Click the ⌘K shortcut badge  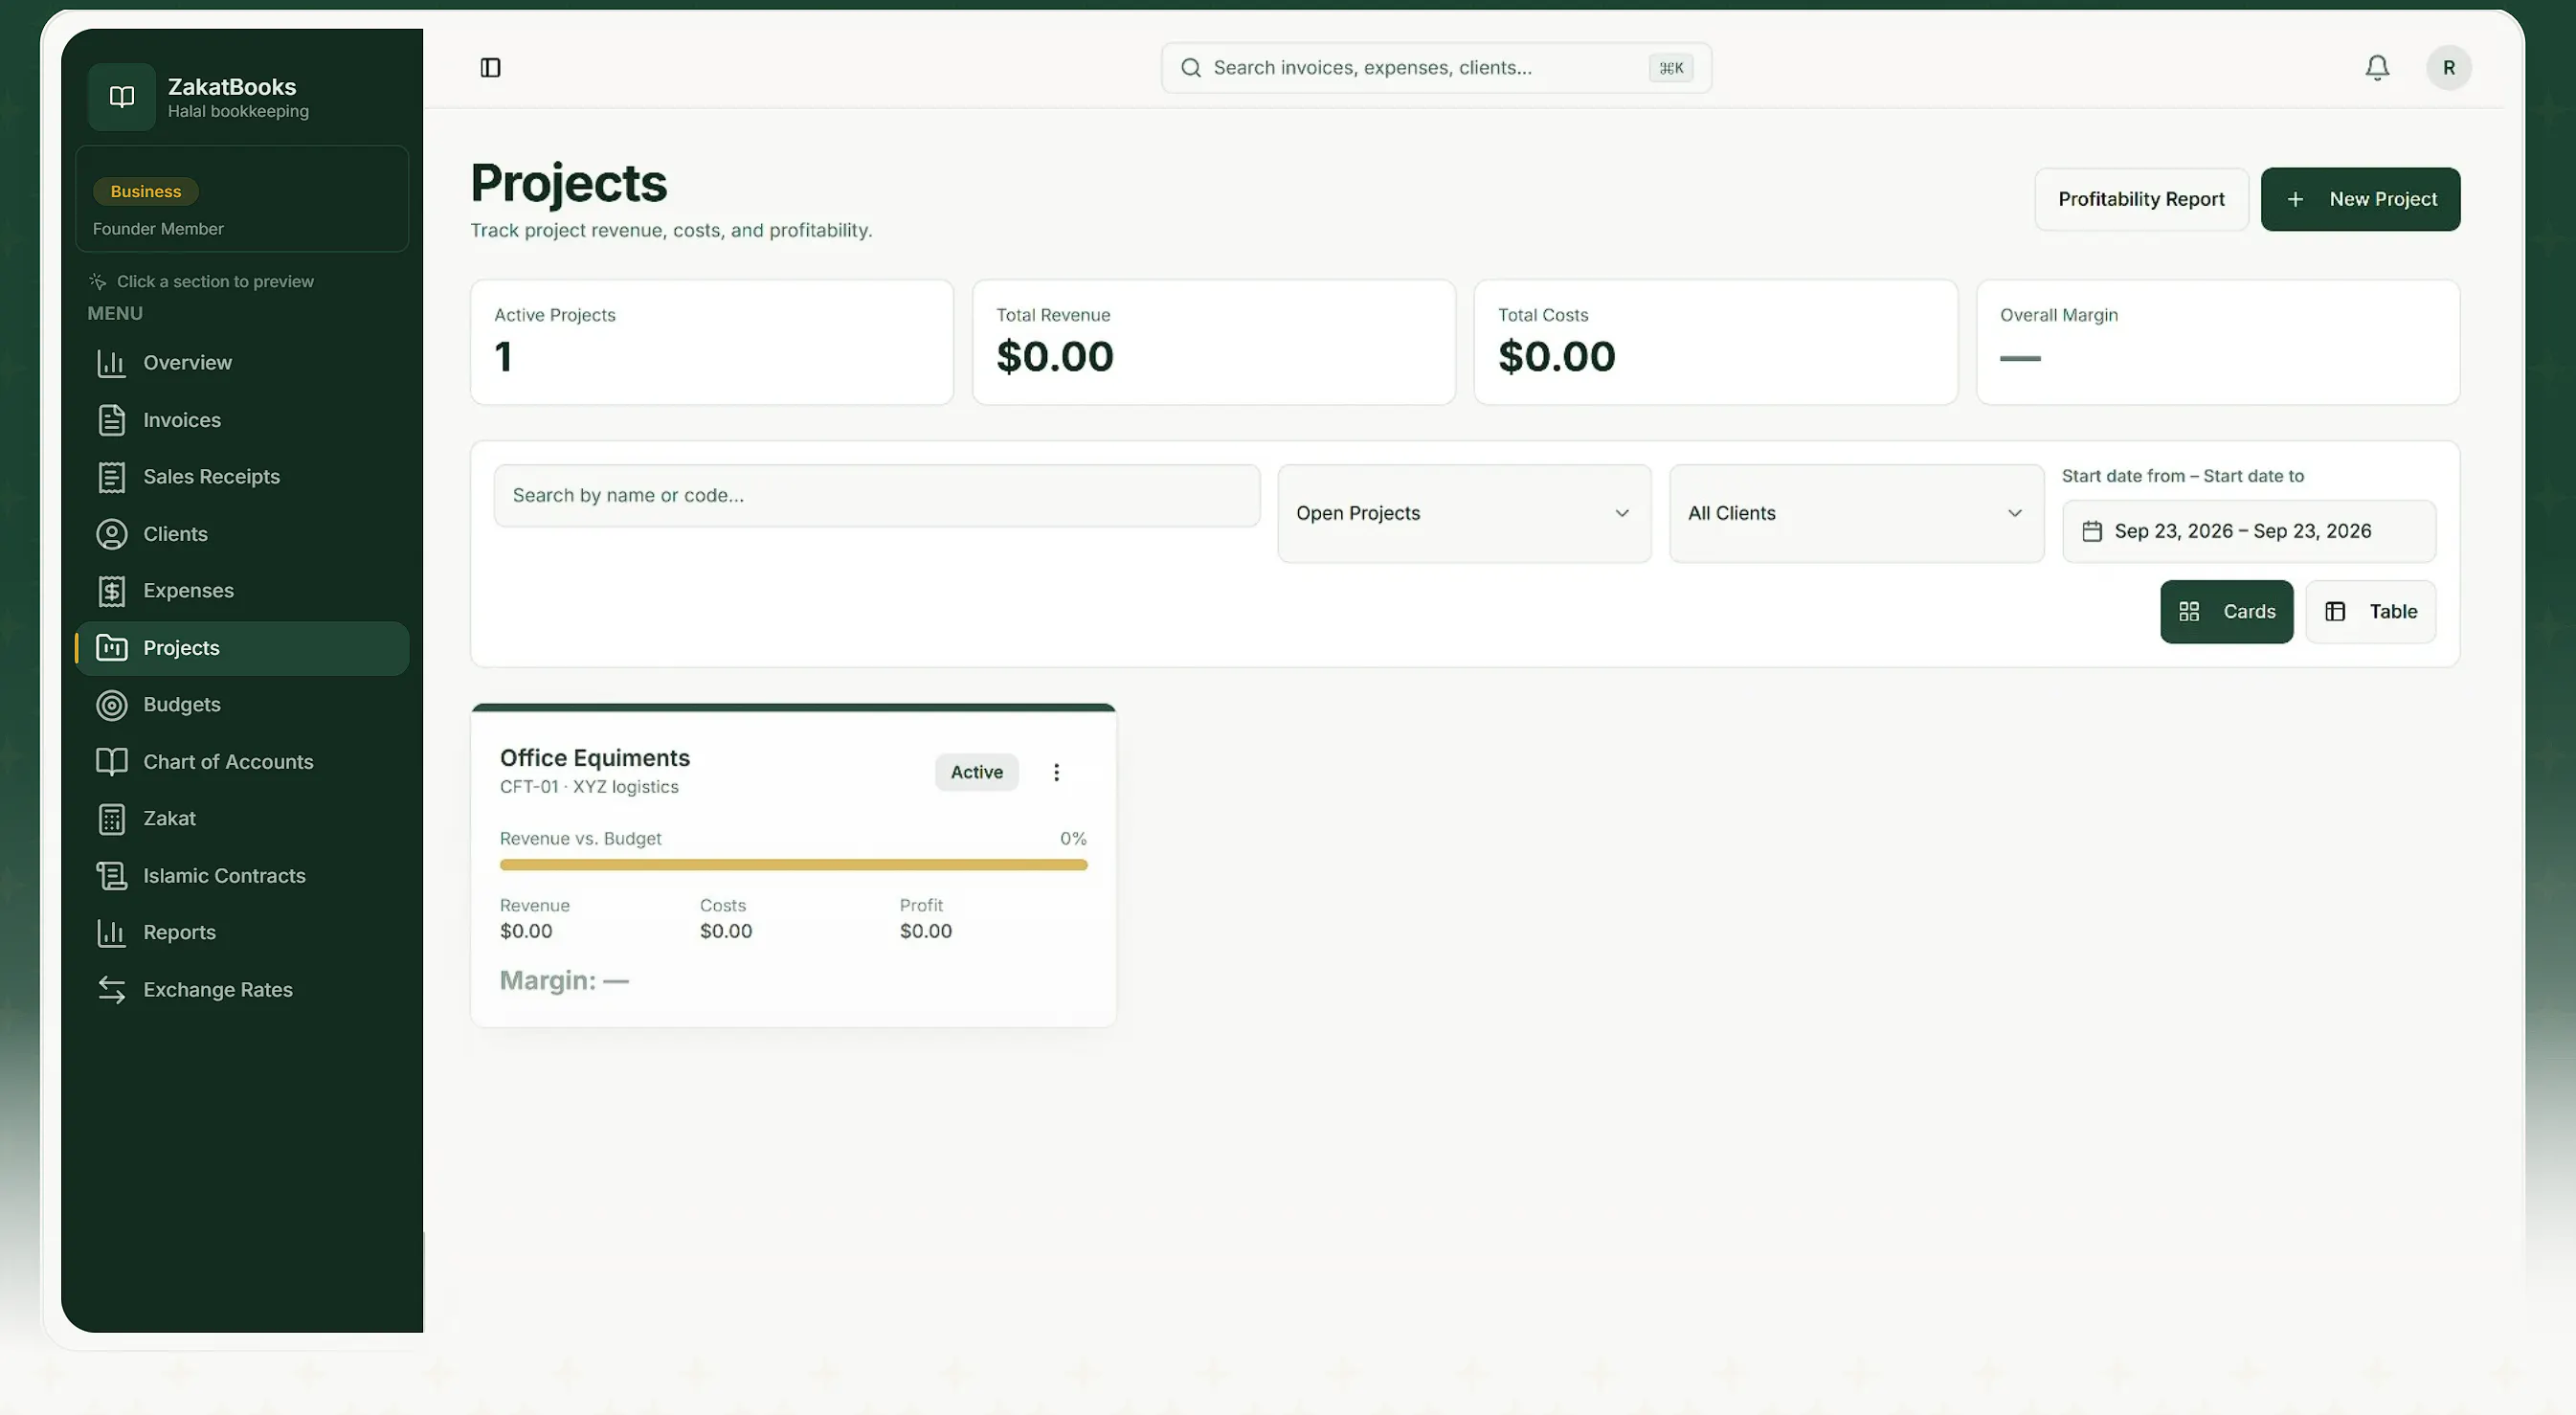tap(1670, 67)
